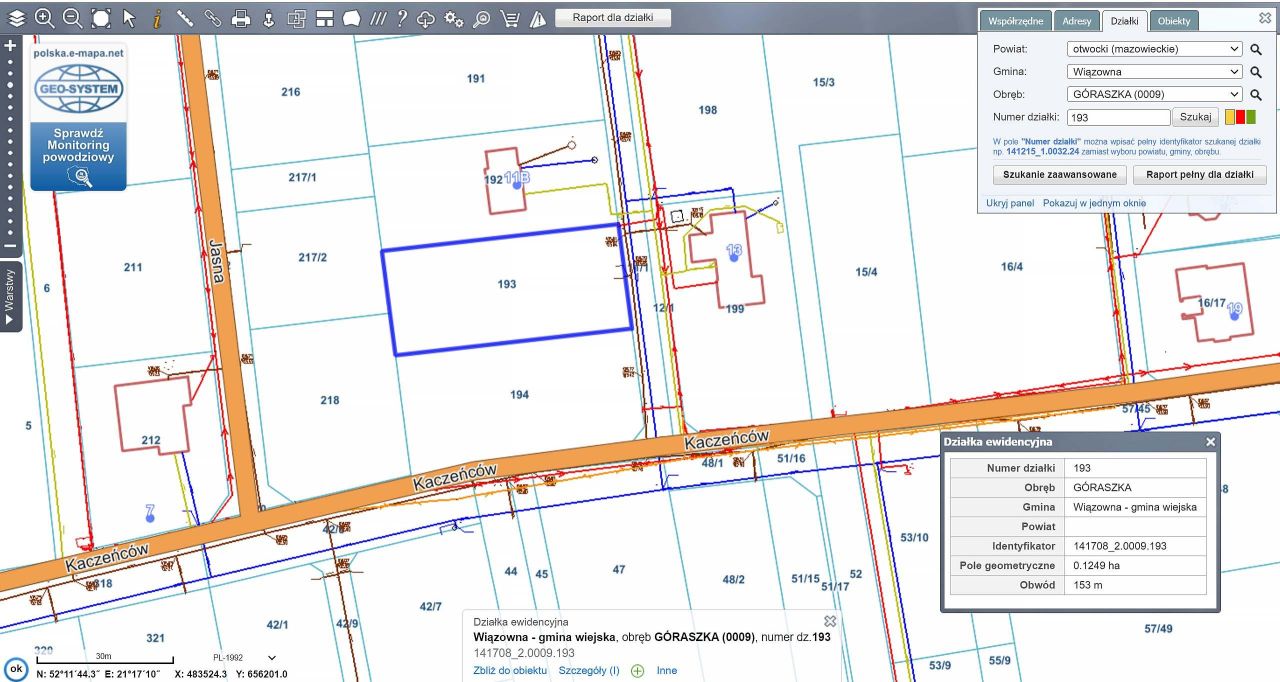The image size is (1280, 682).
Task: Click the shopping cart icon
Action: 510,18
